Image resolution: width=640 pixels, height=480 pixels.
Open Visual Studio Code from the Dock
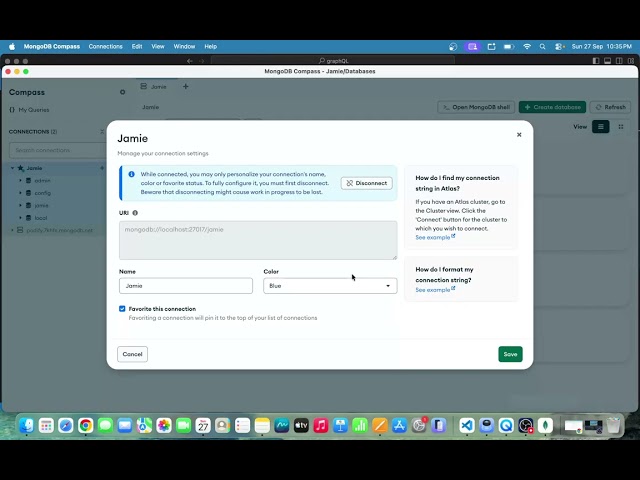pyautogui.click(x=467, y=426)
